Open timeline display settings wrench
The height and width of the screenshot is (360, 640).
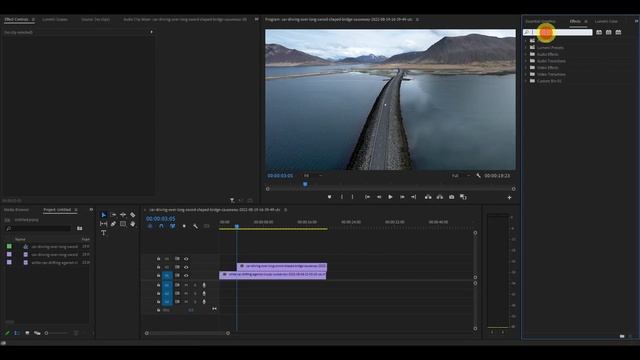tap(196, 226)
